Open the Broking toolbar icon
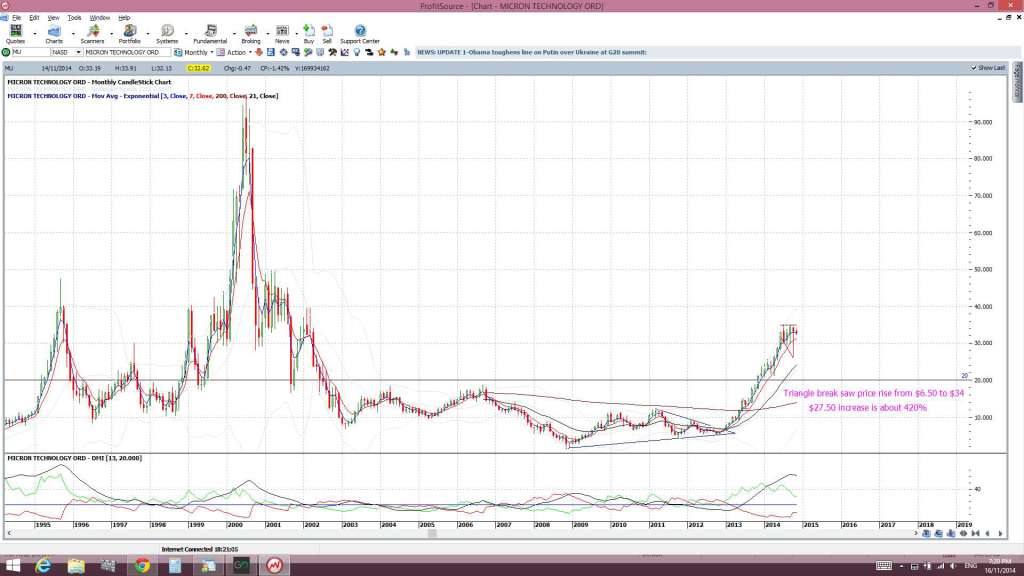1024x576 pixels. click(x=251, y=33)
